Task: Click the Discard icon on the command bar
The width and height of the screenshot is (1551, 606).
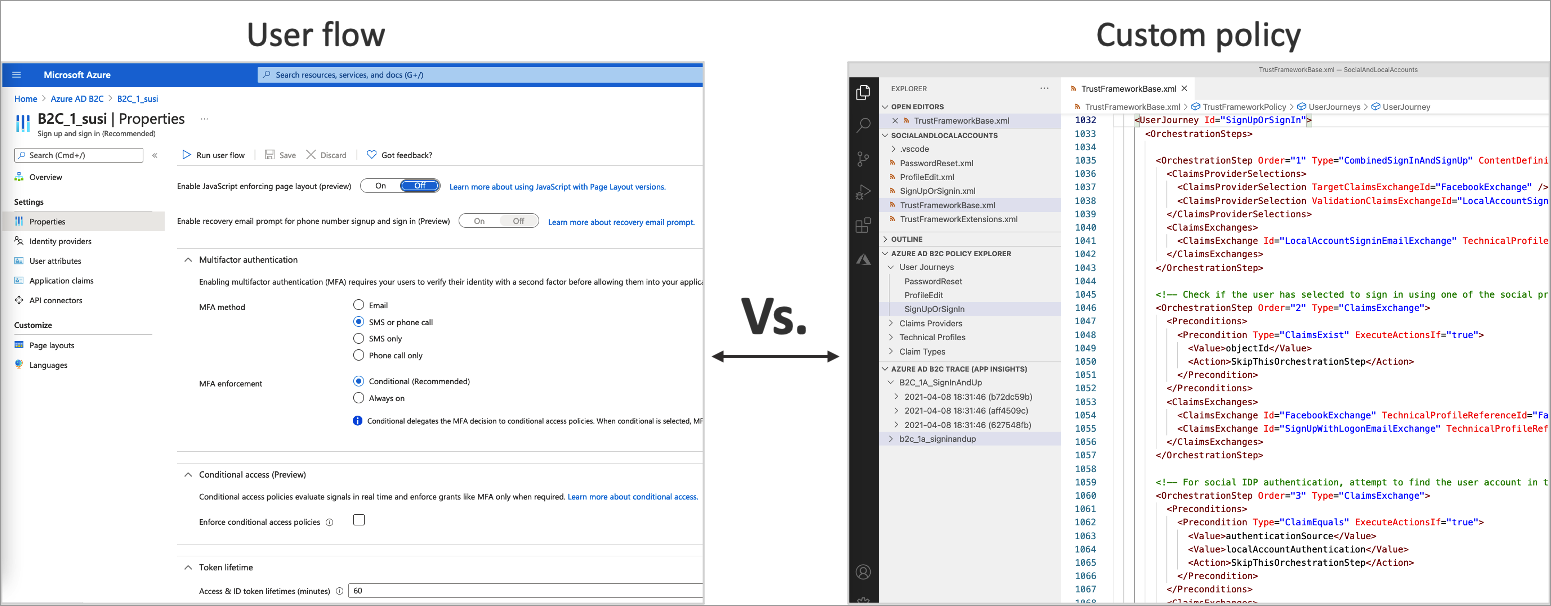Action: [x=326, y=155]
